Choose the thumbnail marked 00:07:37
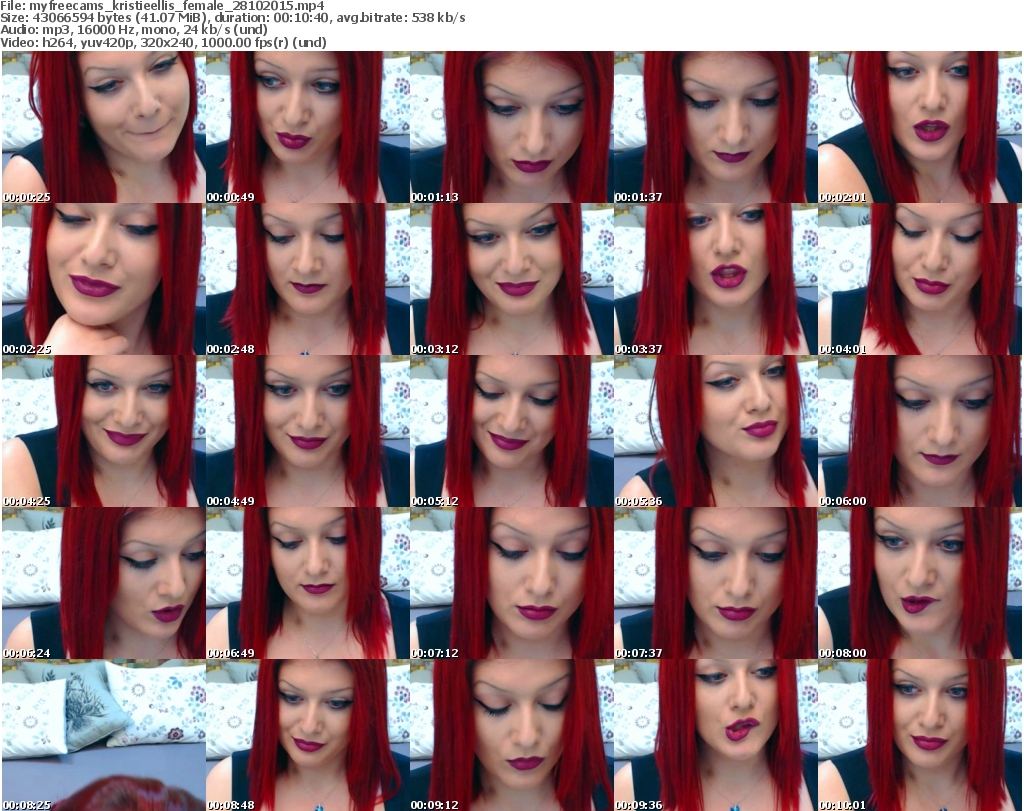1024x811 pixels. [x=715, y=584]
